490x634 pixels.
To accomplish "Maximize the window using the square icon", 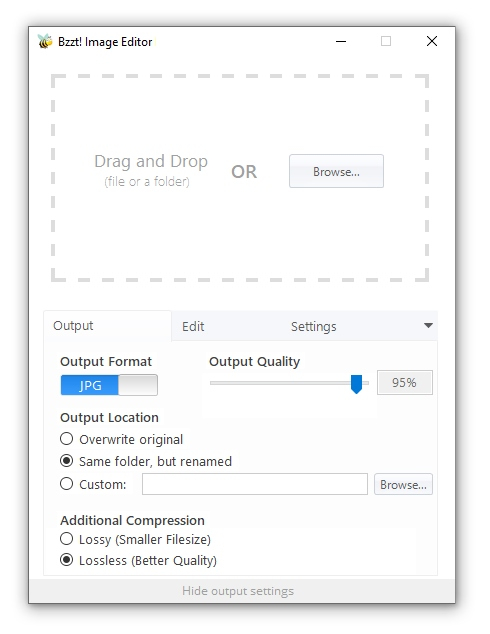I will (386, 41).
